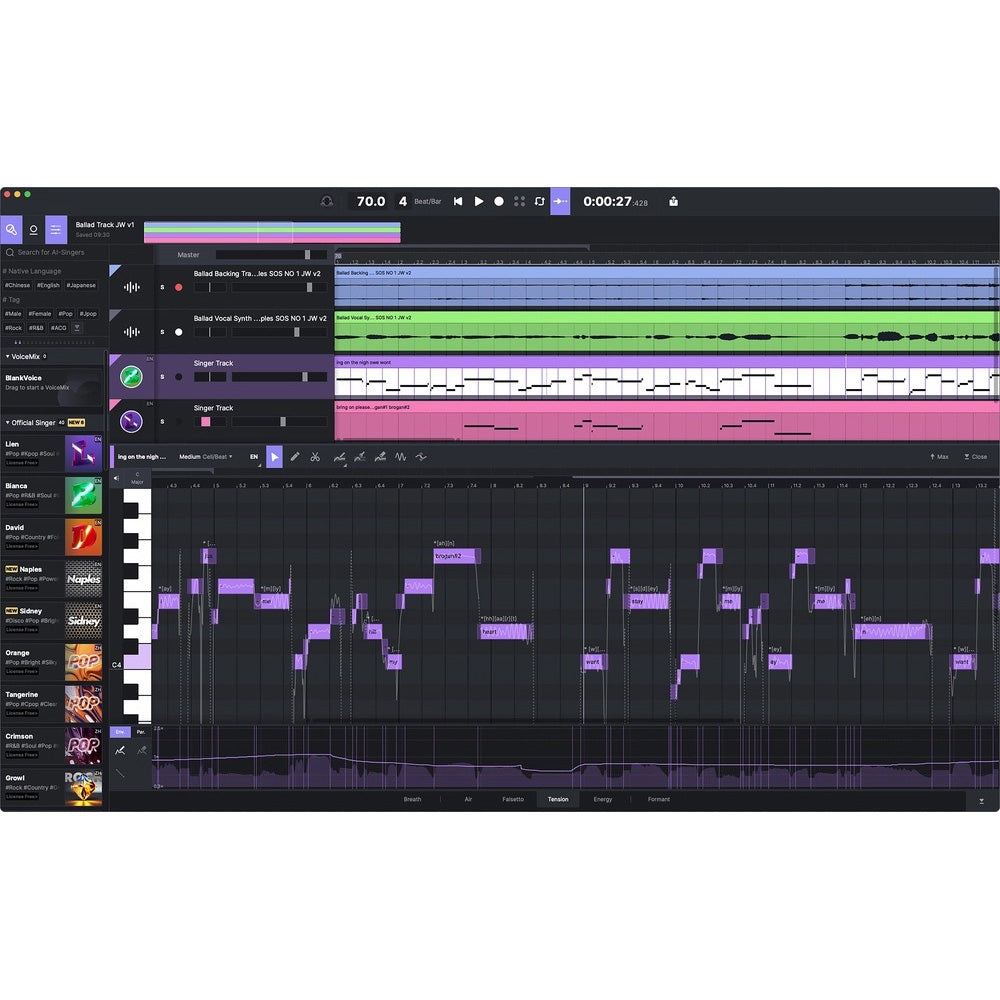
Task: Open the AI-Singers search field icon
Action: pos(9,252)
